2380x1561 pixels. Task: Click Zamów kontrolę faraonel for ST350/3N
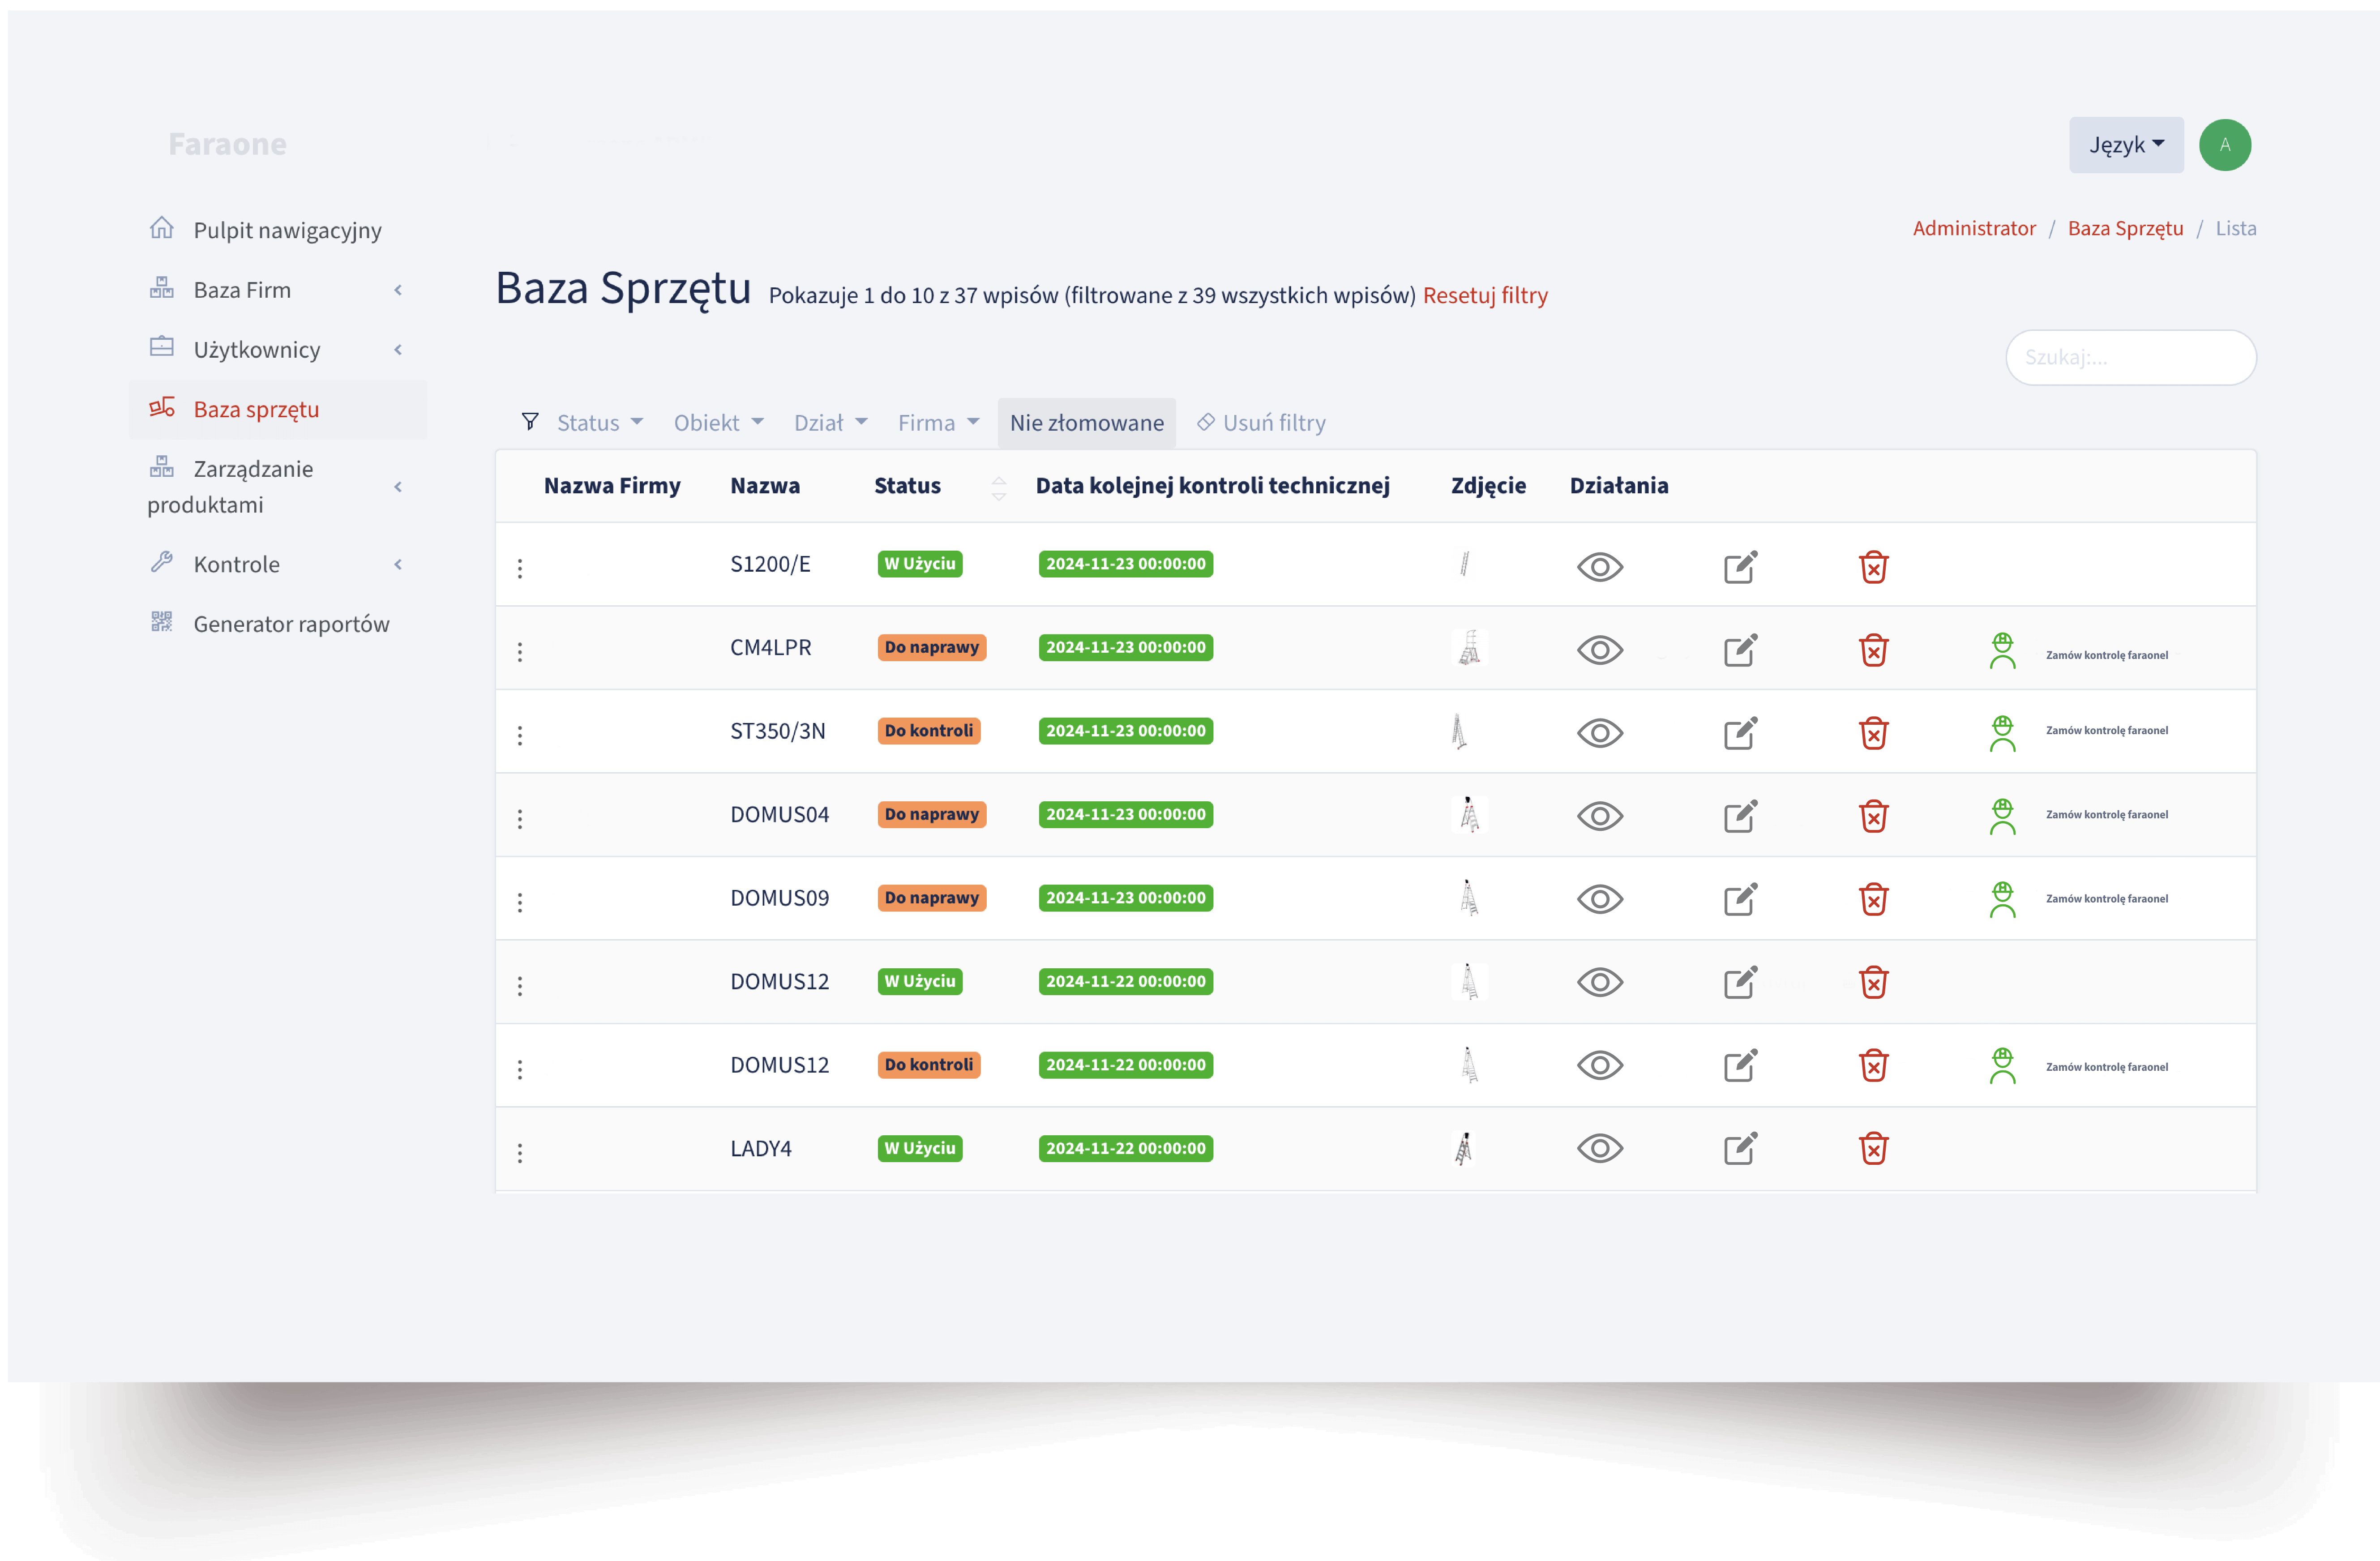click(x=2106, y=730)
